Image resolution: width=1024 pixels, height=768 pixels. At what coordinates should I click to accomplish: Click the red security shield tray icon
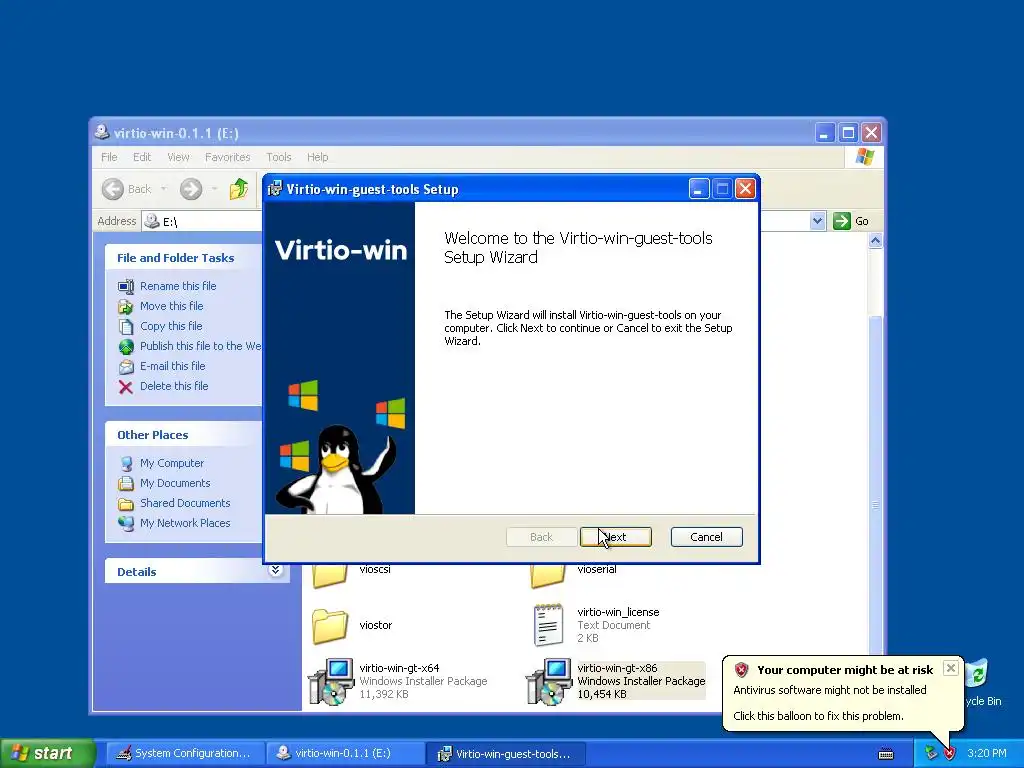point(949,754)
